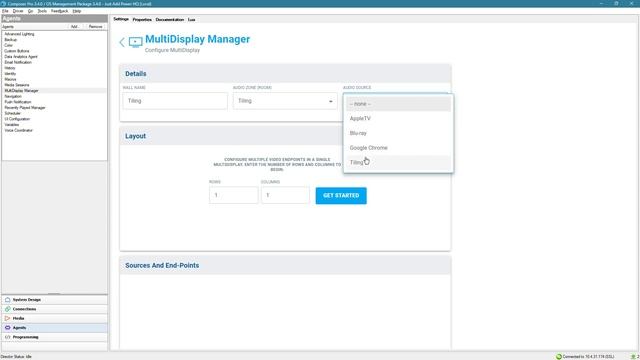Open the System Design view
640x360 pixels.
55,300
